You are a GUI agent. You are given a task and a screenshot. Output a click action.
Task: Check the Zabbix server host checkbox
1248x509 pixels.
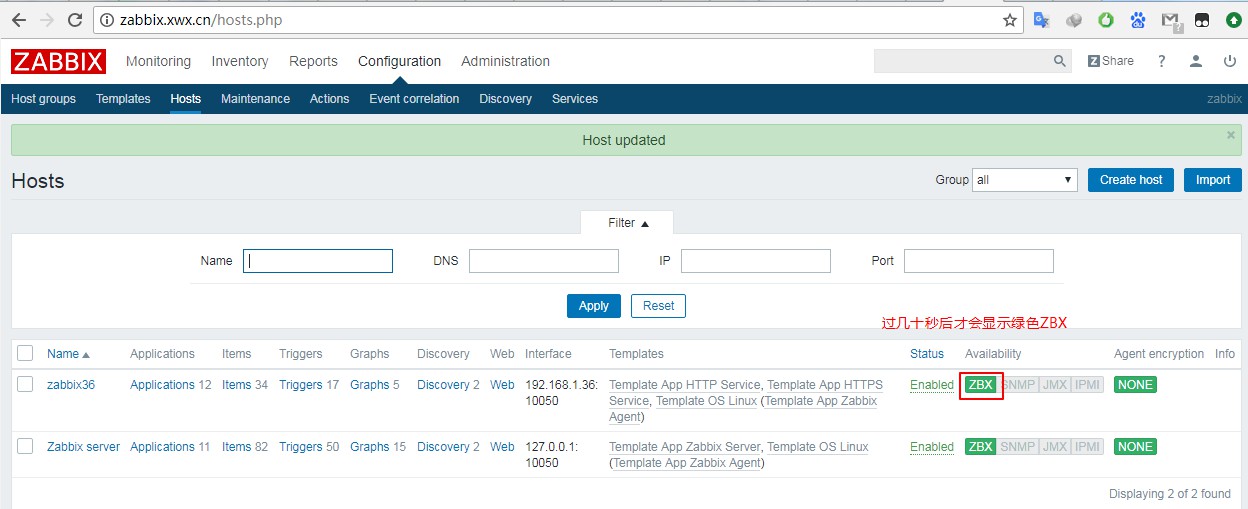click(25, 446)
